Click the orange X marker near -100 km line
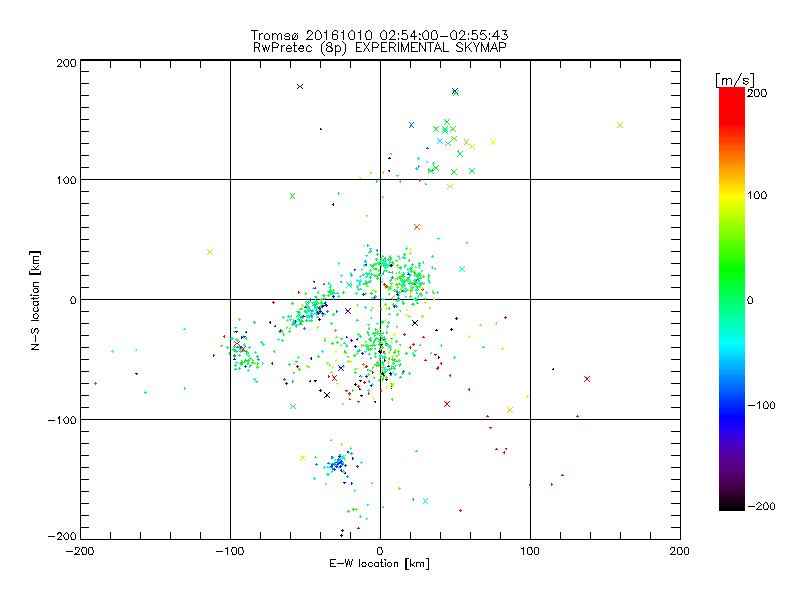800x600 pixels. pos(510,410)
